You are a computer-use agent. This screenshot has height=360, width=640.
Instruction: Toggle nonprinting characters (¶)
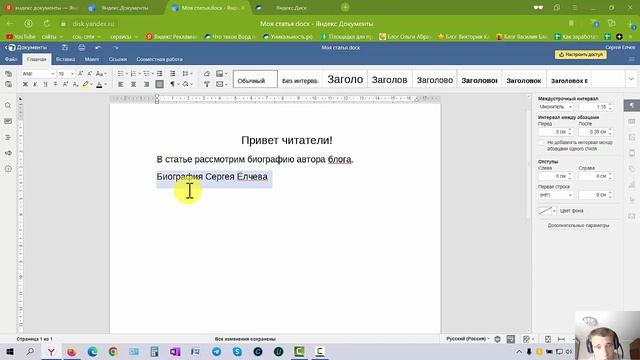click(x=173, y=84)
